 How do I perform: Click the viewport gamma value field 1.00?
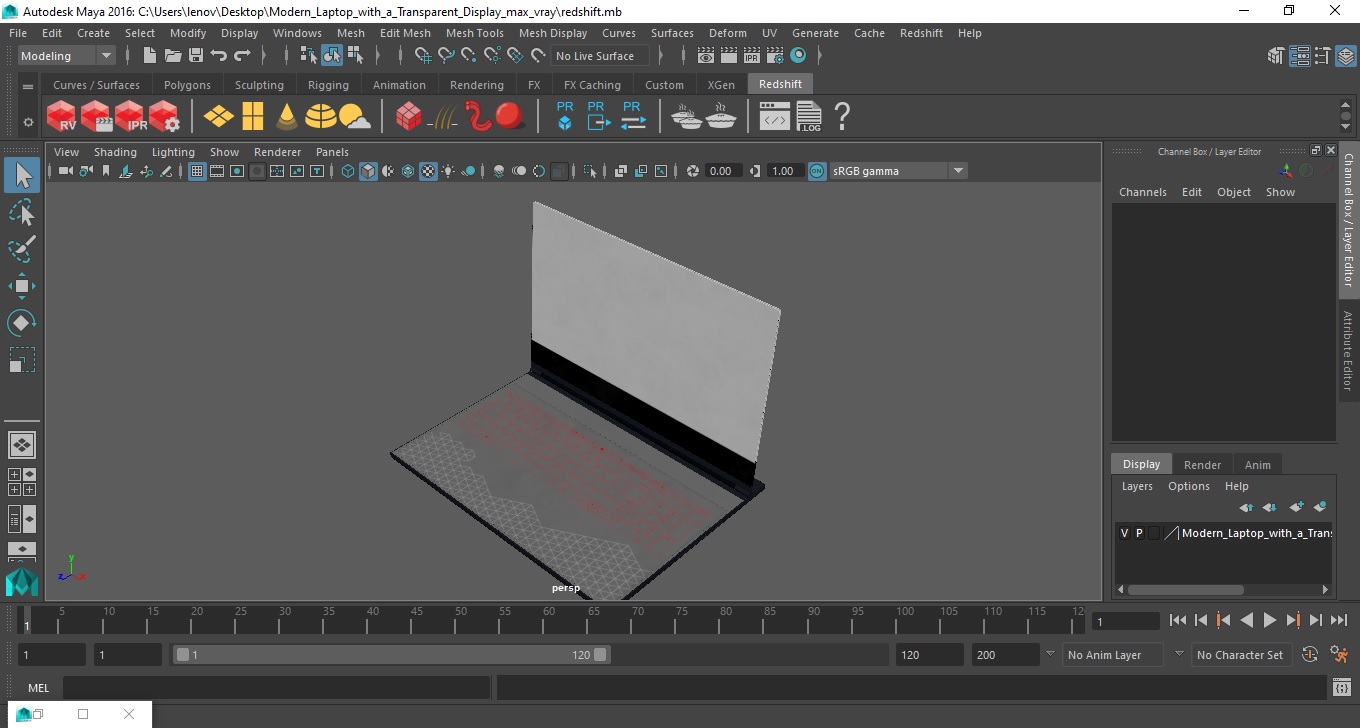click(783, 171)
